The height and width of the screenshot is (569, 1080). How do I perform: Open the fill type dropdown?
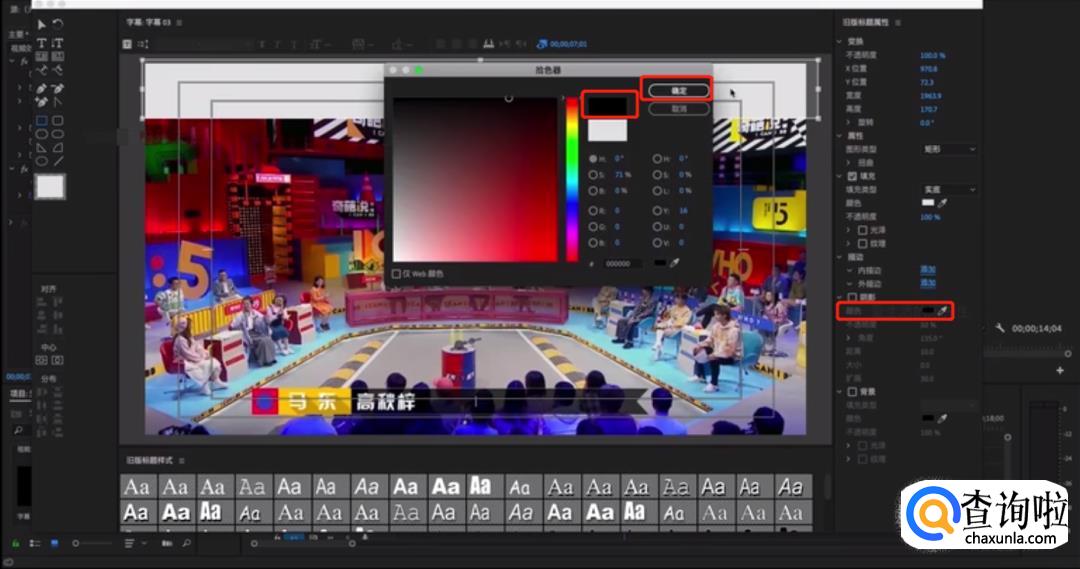949,189
